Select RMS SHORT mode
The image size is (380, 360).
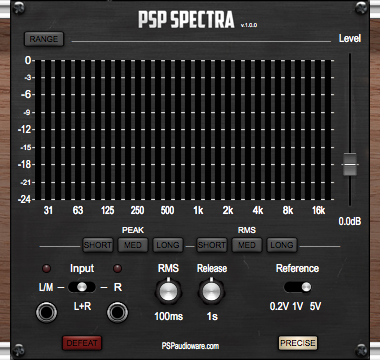point(212,245)
